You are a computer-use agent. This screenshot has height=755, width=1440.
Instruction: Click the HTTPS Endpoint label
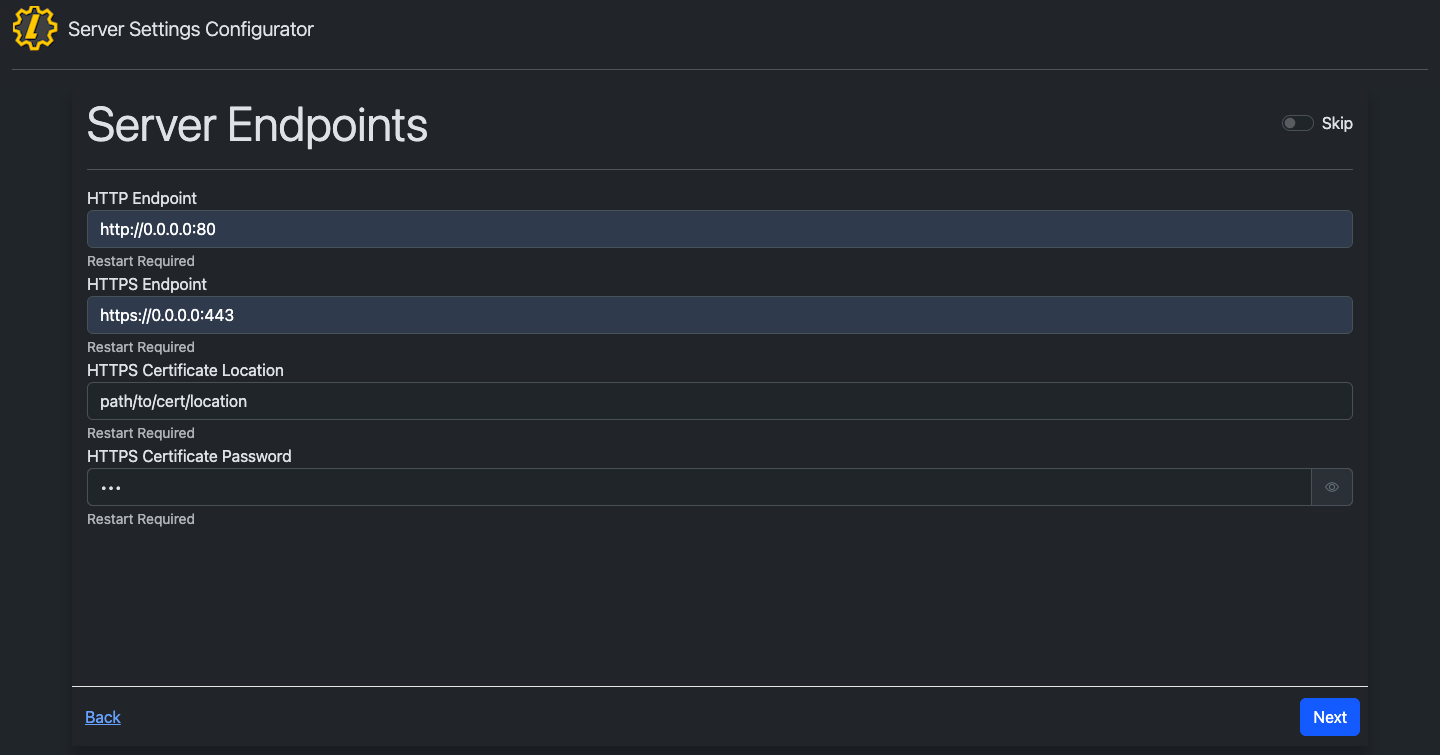pos(147,284)
